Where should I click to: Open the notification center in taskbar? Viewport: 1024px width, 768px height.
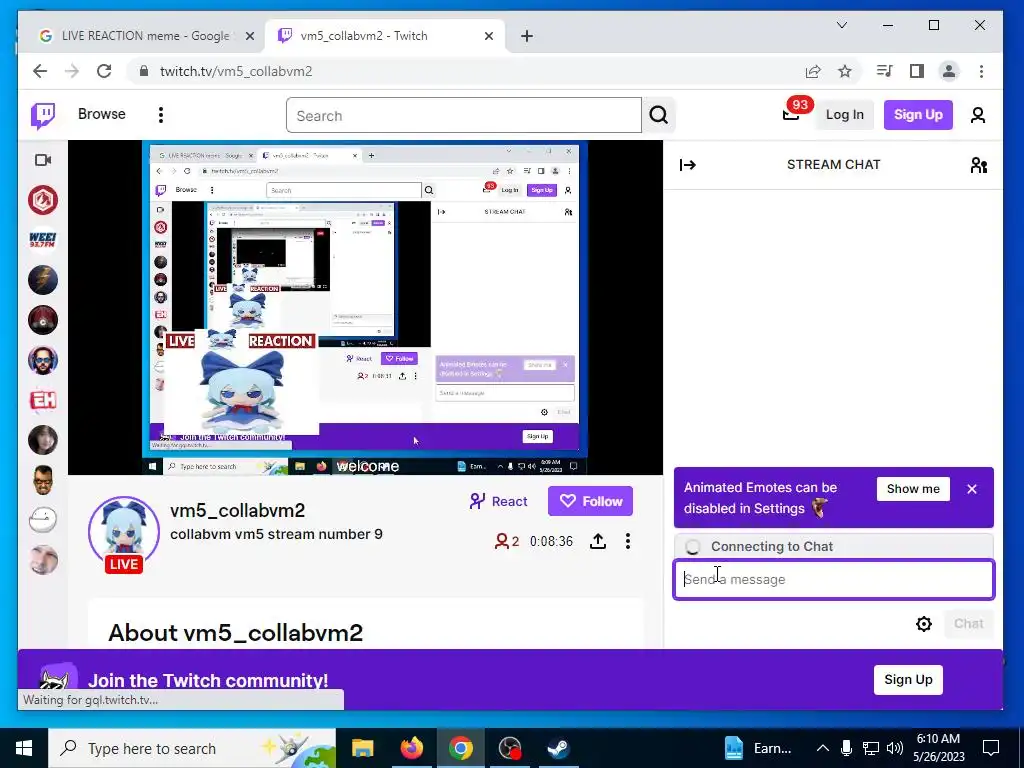991,748
